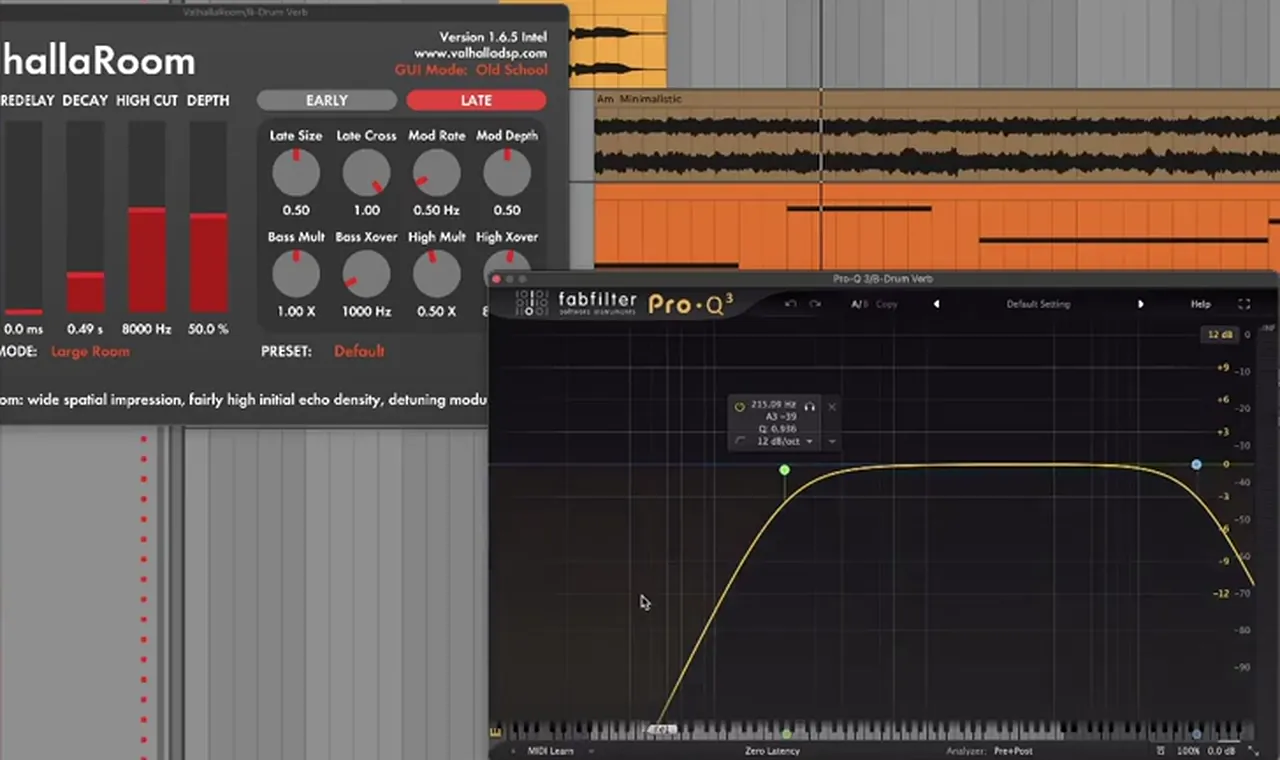Open the Default preset selector in ValhallaRoom
This screenshot has height=760, width=1280.
pos(359,351)
